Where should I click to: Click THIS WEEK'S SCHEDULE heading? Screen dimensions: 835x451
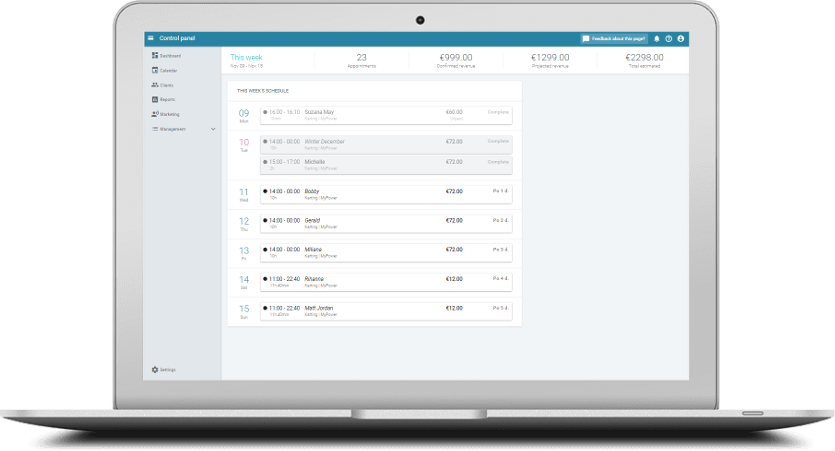click(x=263, y=91)
